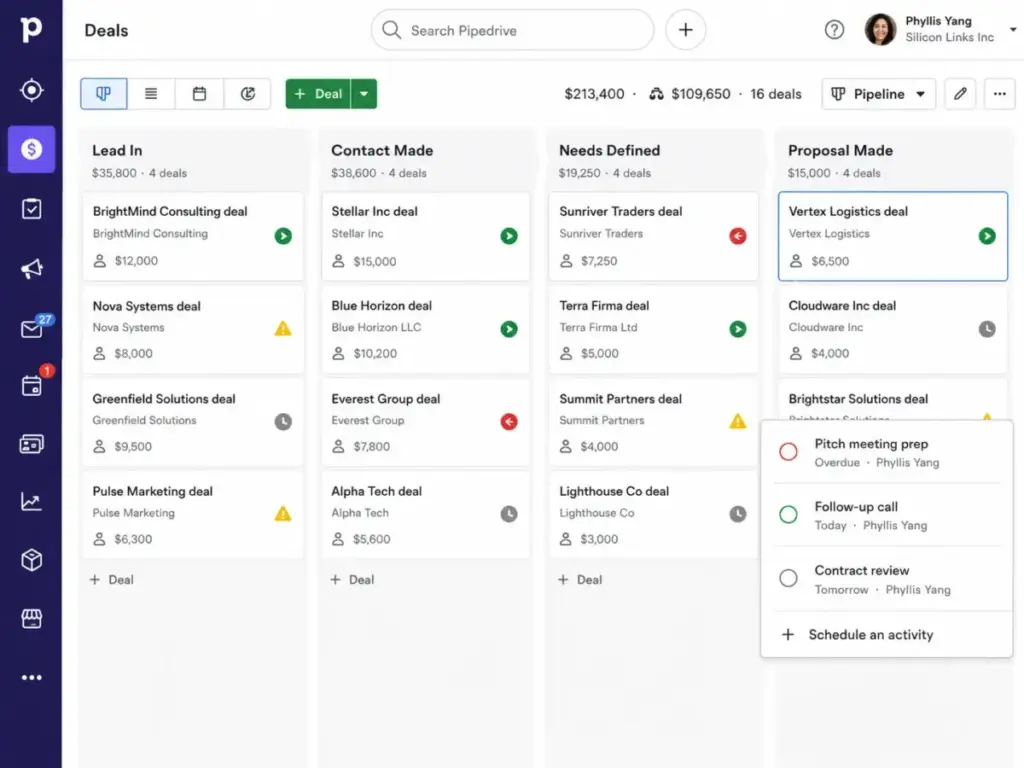
Task: Open Brightstar Solutions deal title
Action: [858, 399]
